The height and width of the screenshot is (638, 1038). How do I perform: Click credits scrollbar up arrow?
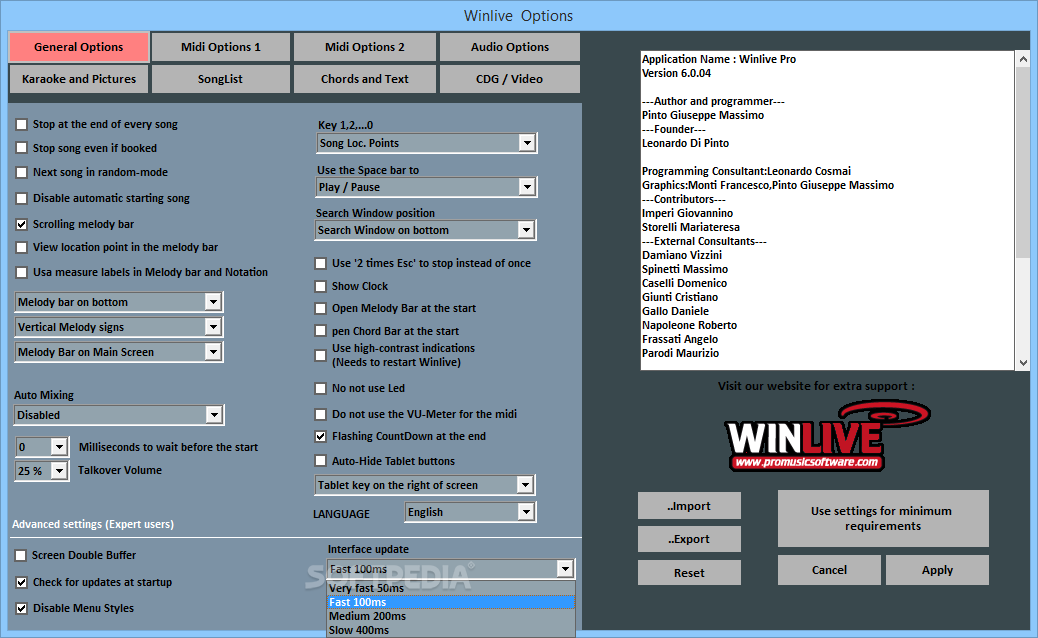tap(1023, 59)
